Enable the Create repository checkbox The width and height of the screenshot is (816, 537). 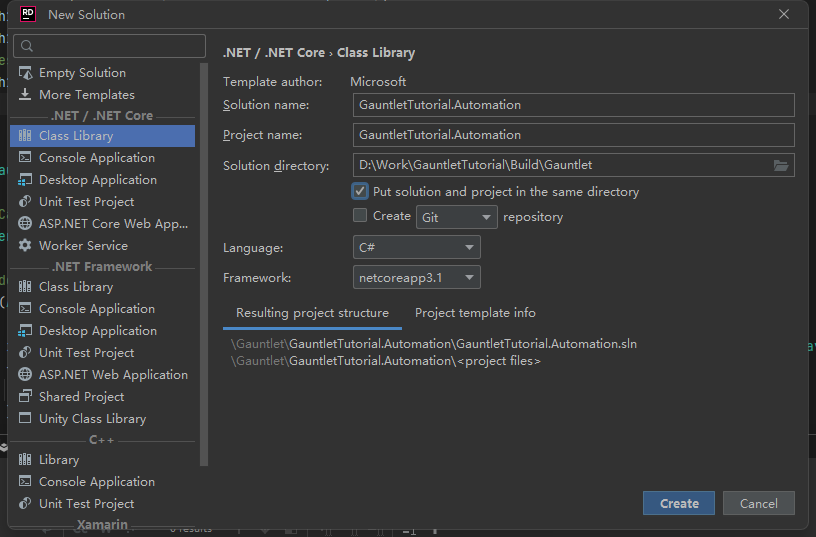(x=360, y=216)
